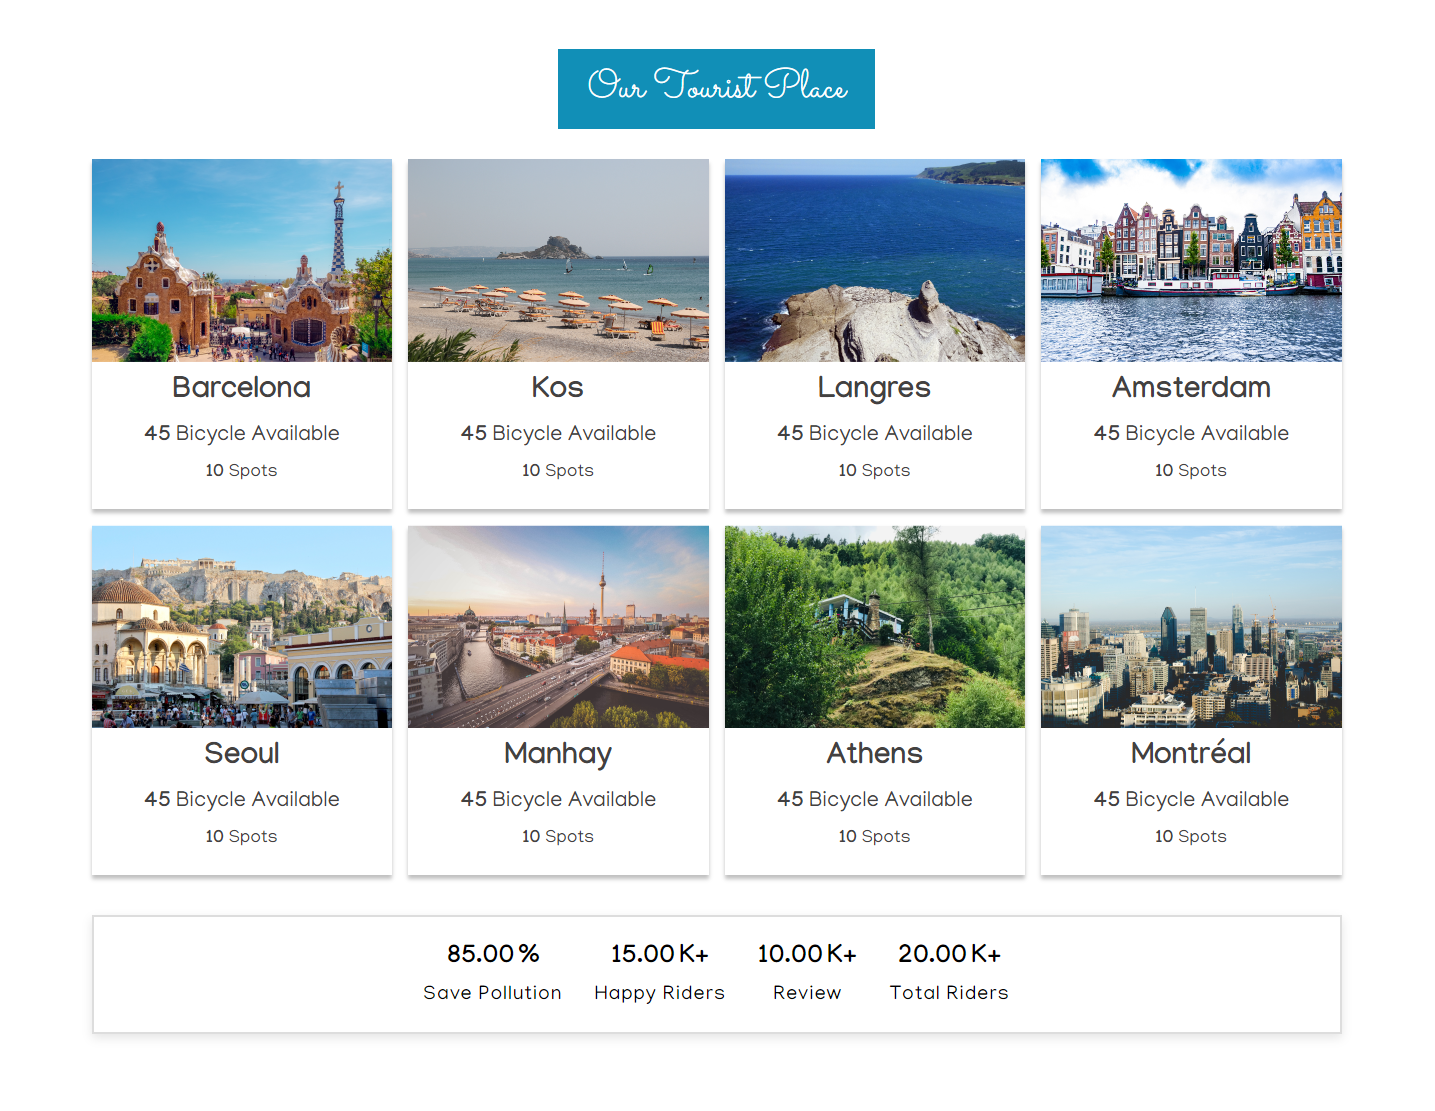The image size is (1435, 1111).
Task: Click the Kos card title
Action: tap(558, 387)
